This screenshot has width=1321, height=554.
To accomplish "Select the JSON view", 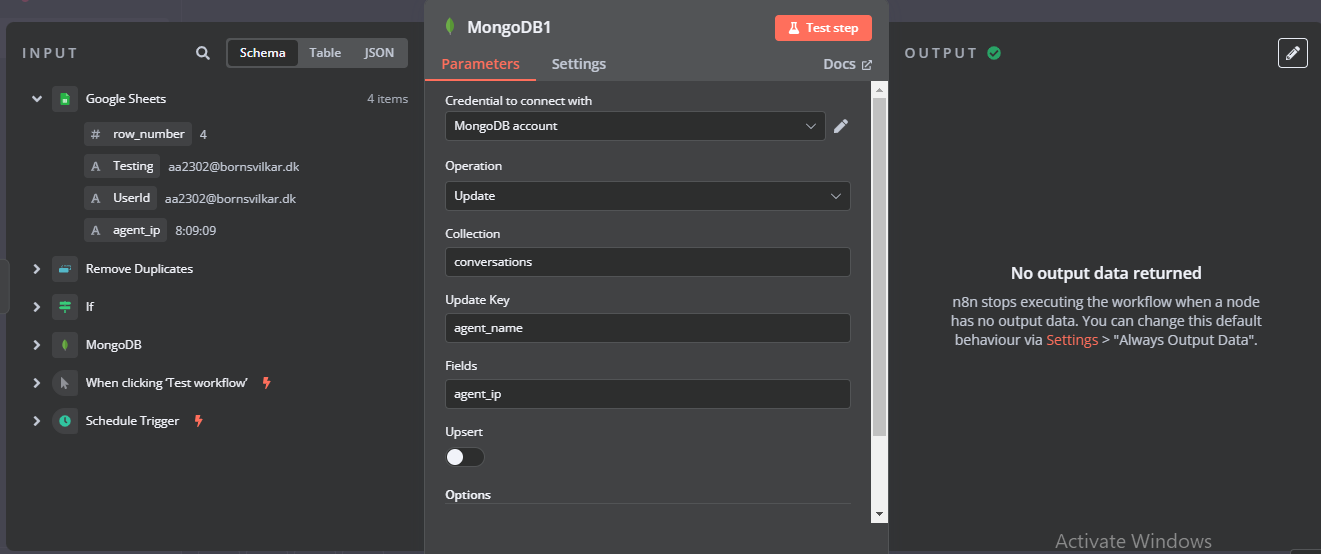I will pyautogui.click(x=379, y=53).
